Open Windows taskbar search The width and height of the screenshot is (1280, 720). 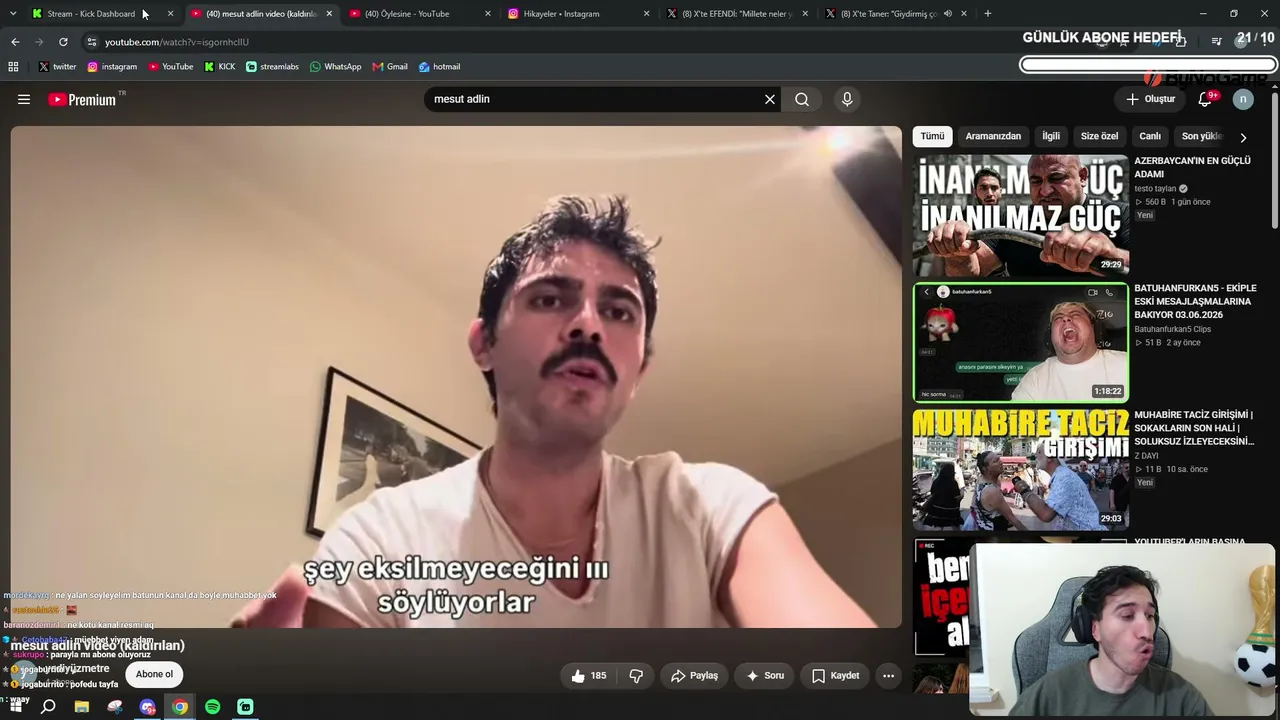click(48, 707)
